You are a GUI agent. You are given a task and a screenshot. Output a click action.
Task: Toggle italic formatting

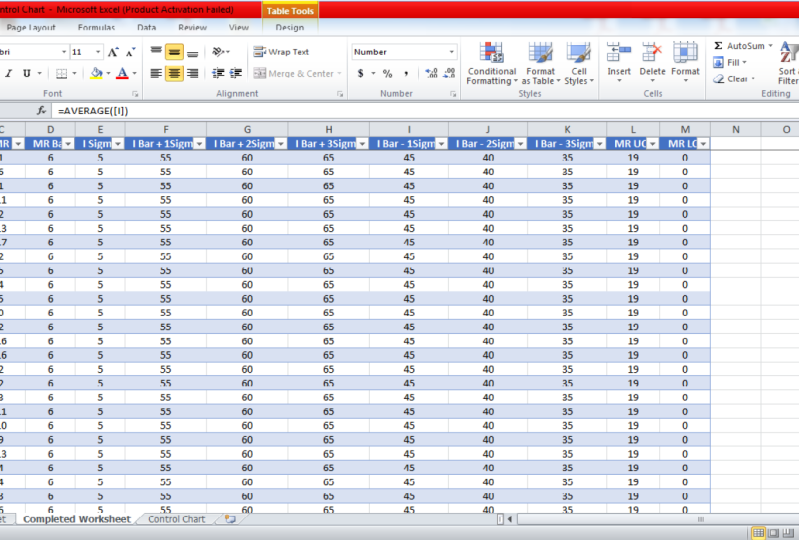[x=9, y=73]
